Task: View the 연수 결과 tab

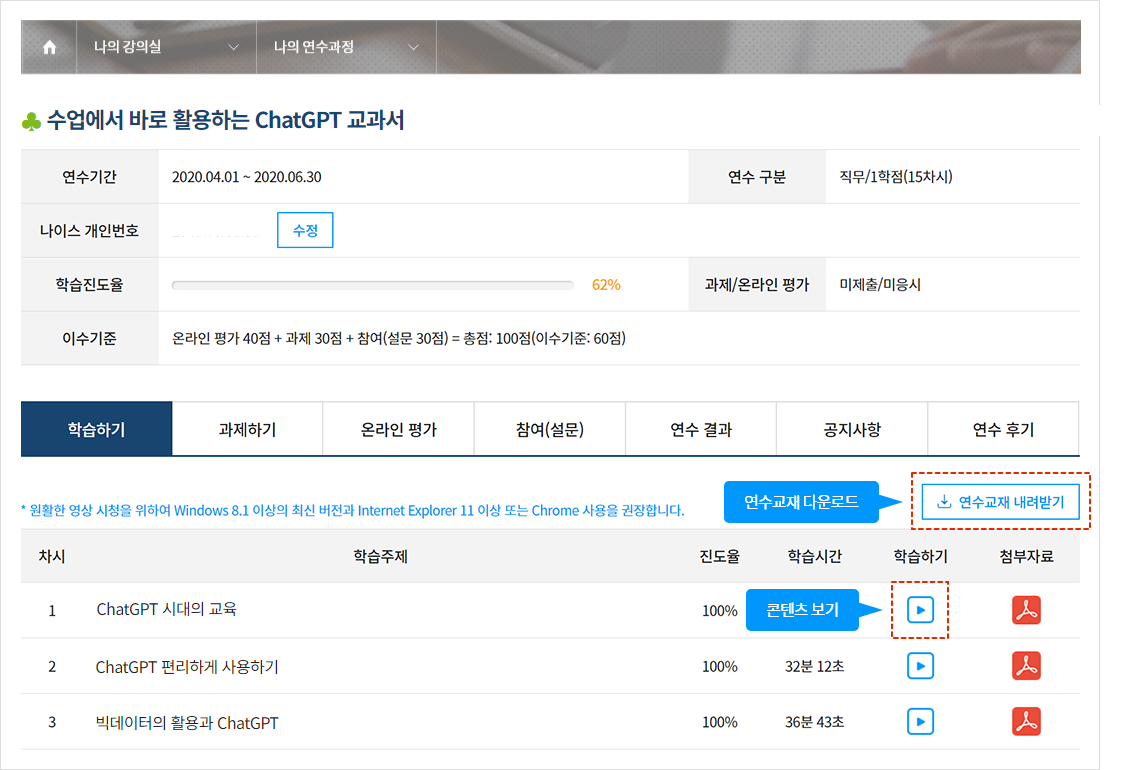Action: (x=701, y=429)
